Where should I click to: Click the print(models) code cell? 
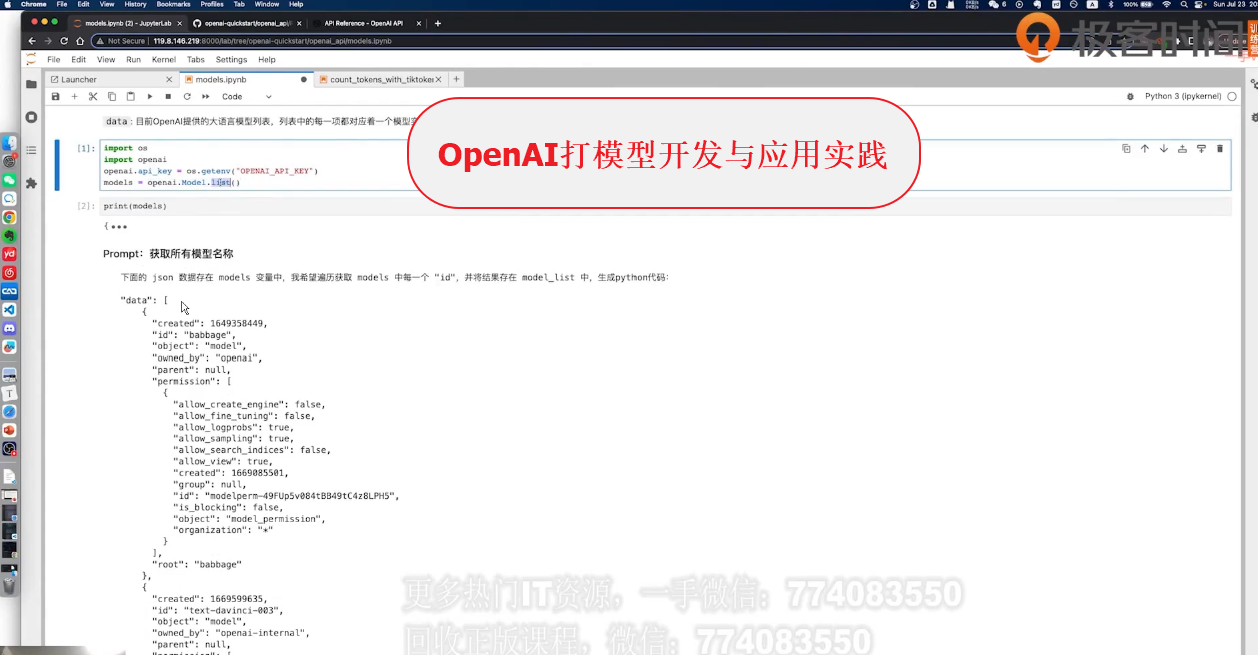[664, 206]
